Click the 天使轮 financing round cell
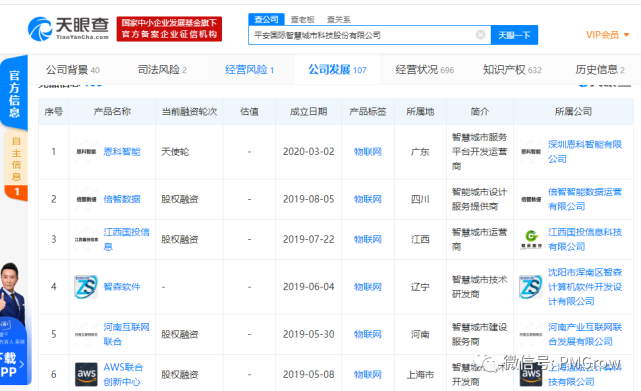Viewport: 641px width, 391px height. (x=175, y=152)
